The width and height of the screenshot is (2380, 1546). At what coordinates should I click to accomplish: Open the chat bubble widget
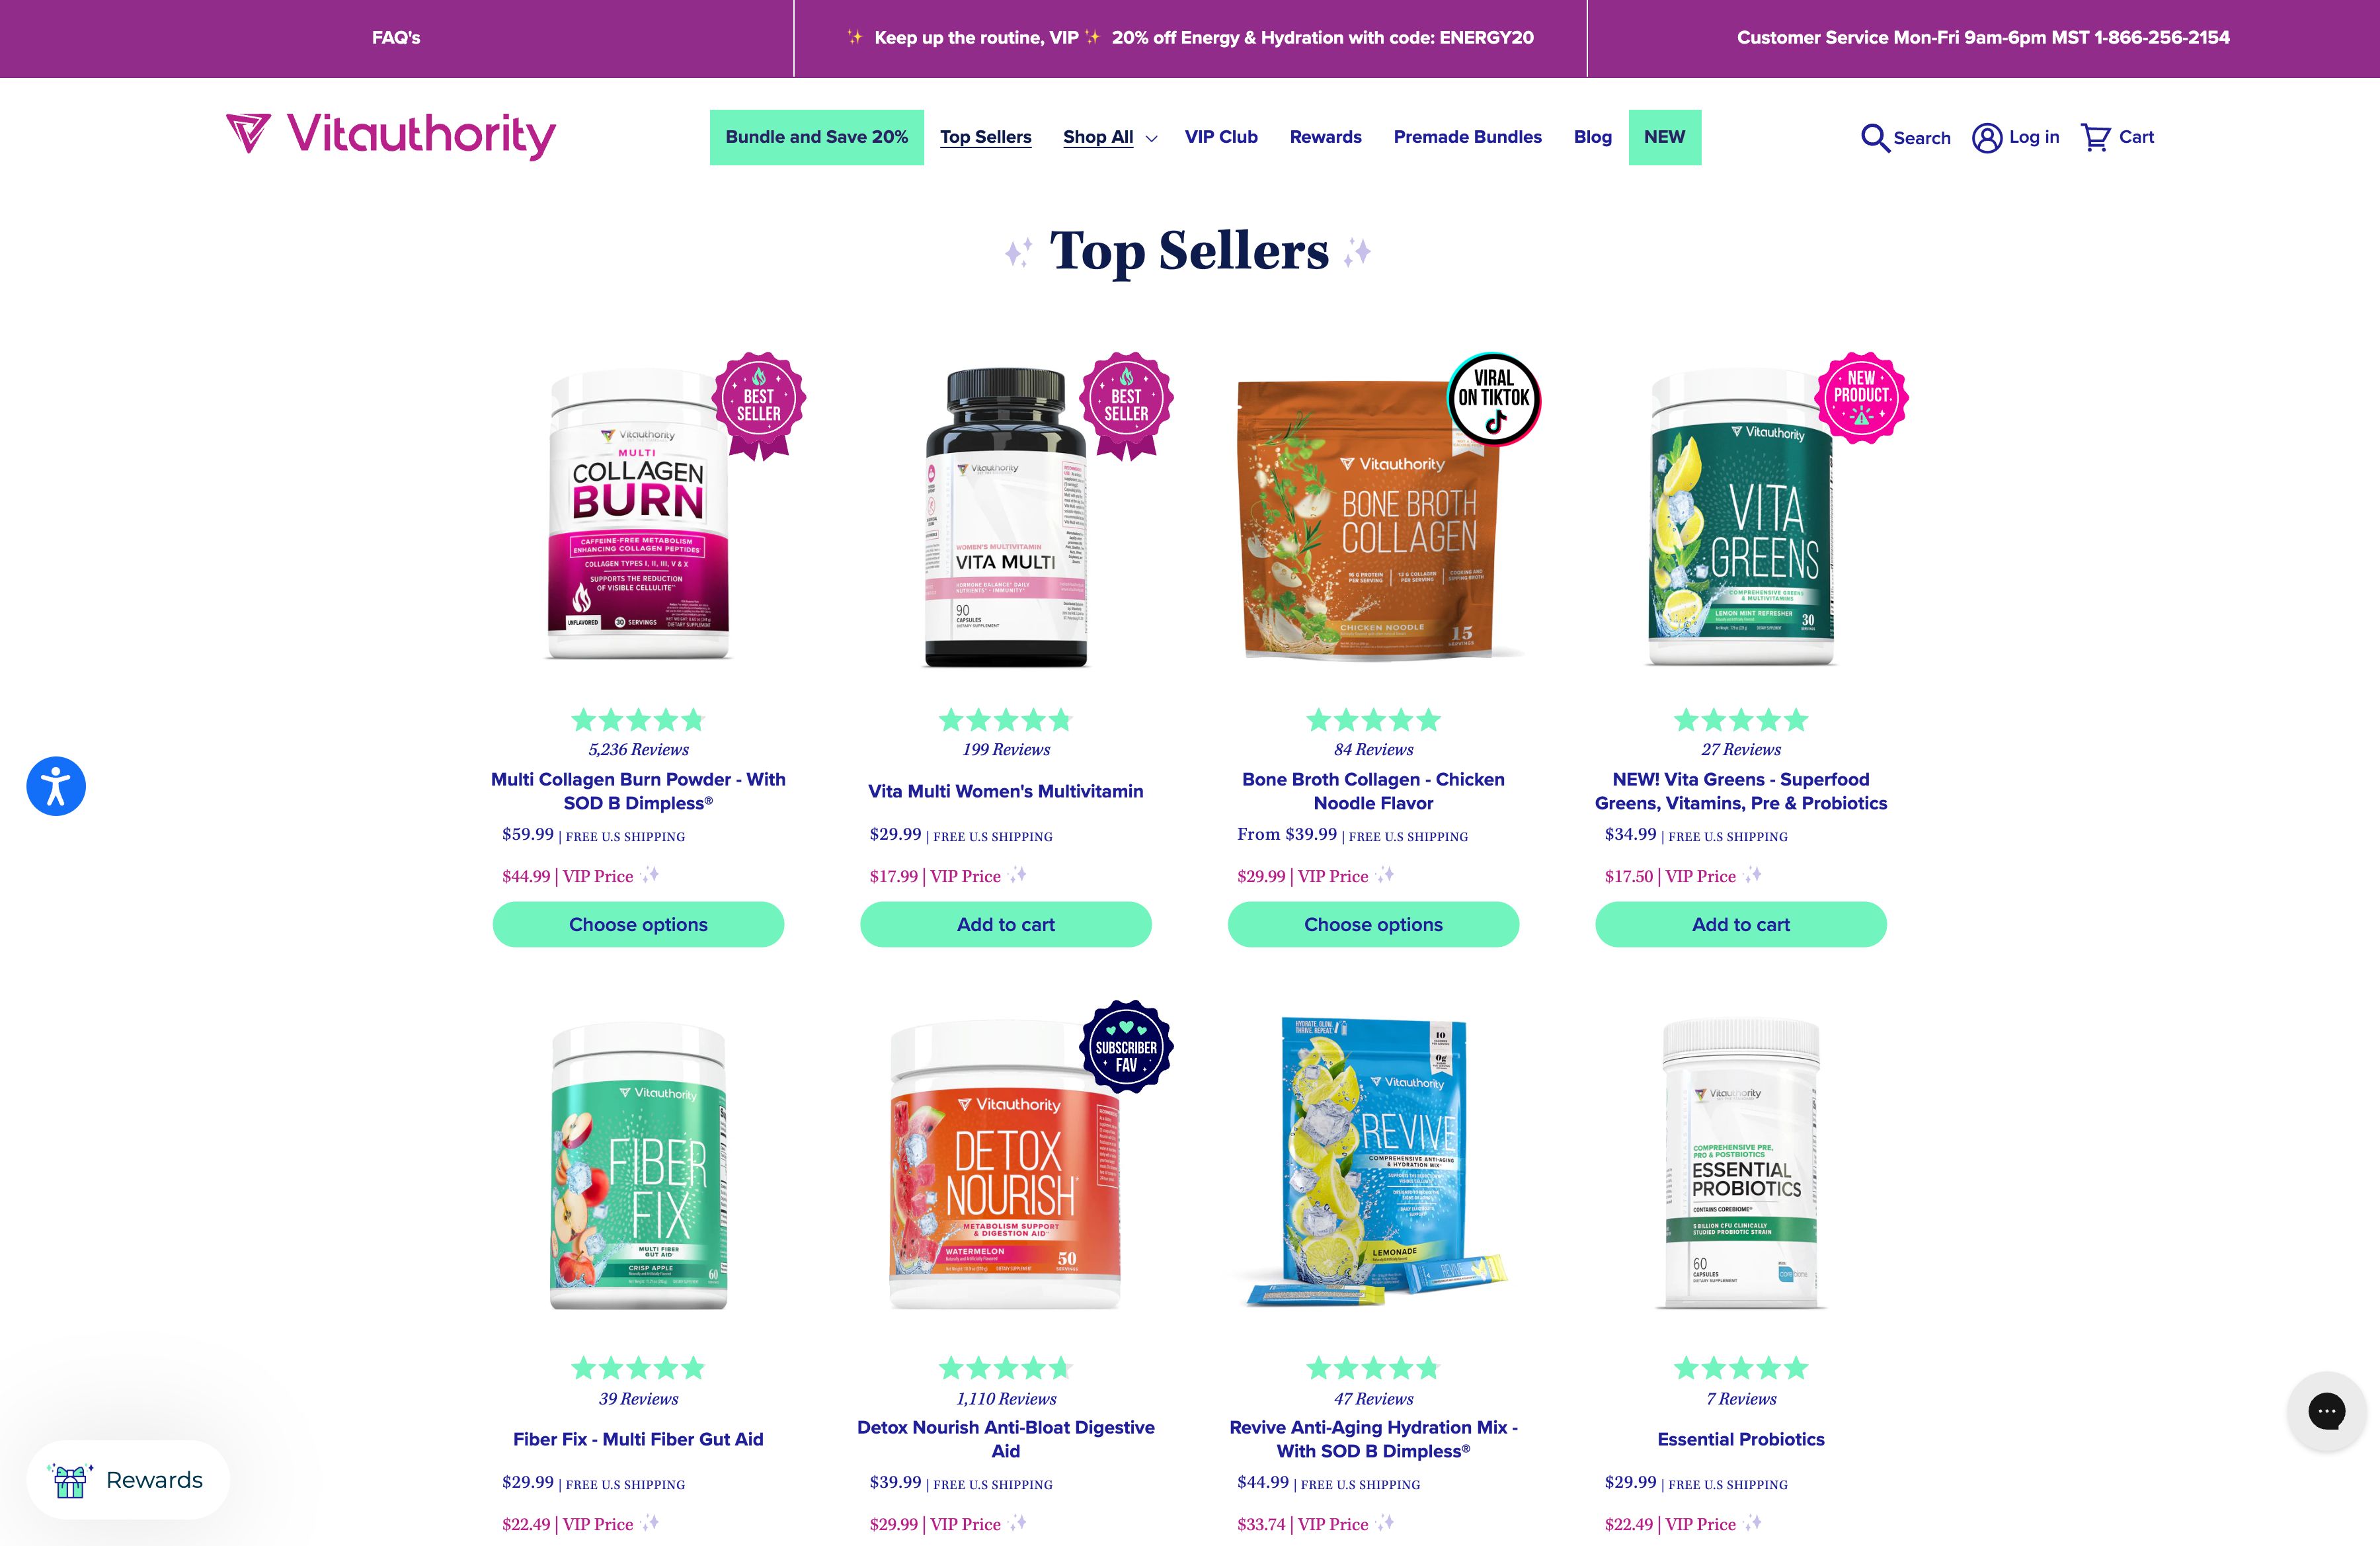tap(2326, 1411)
